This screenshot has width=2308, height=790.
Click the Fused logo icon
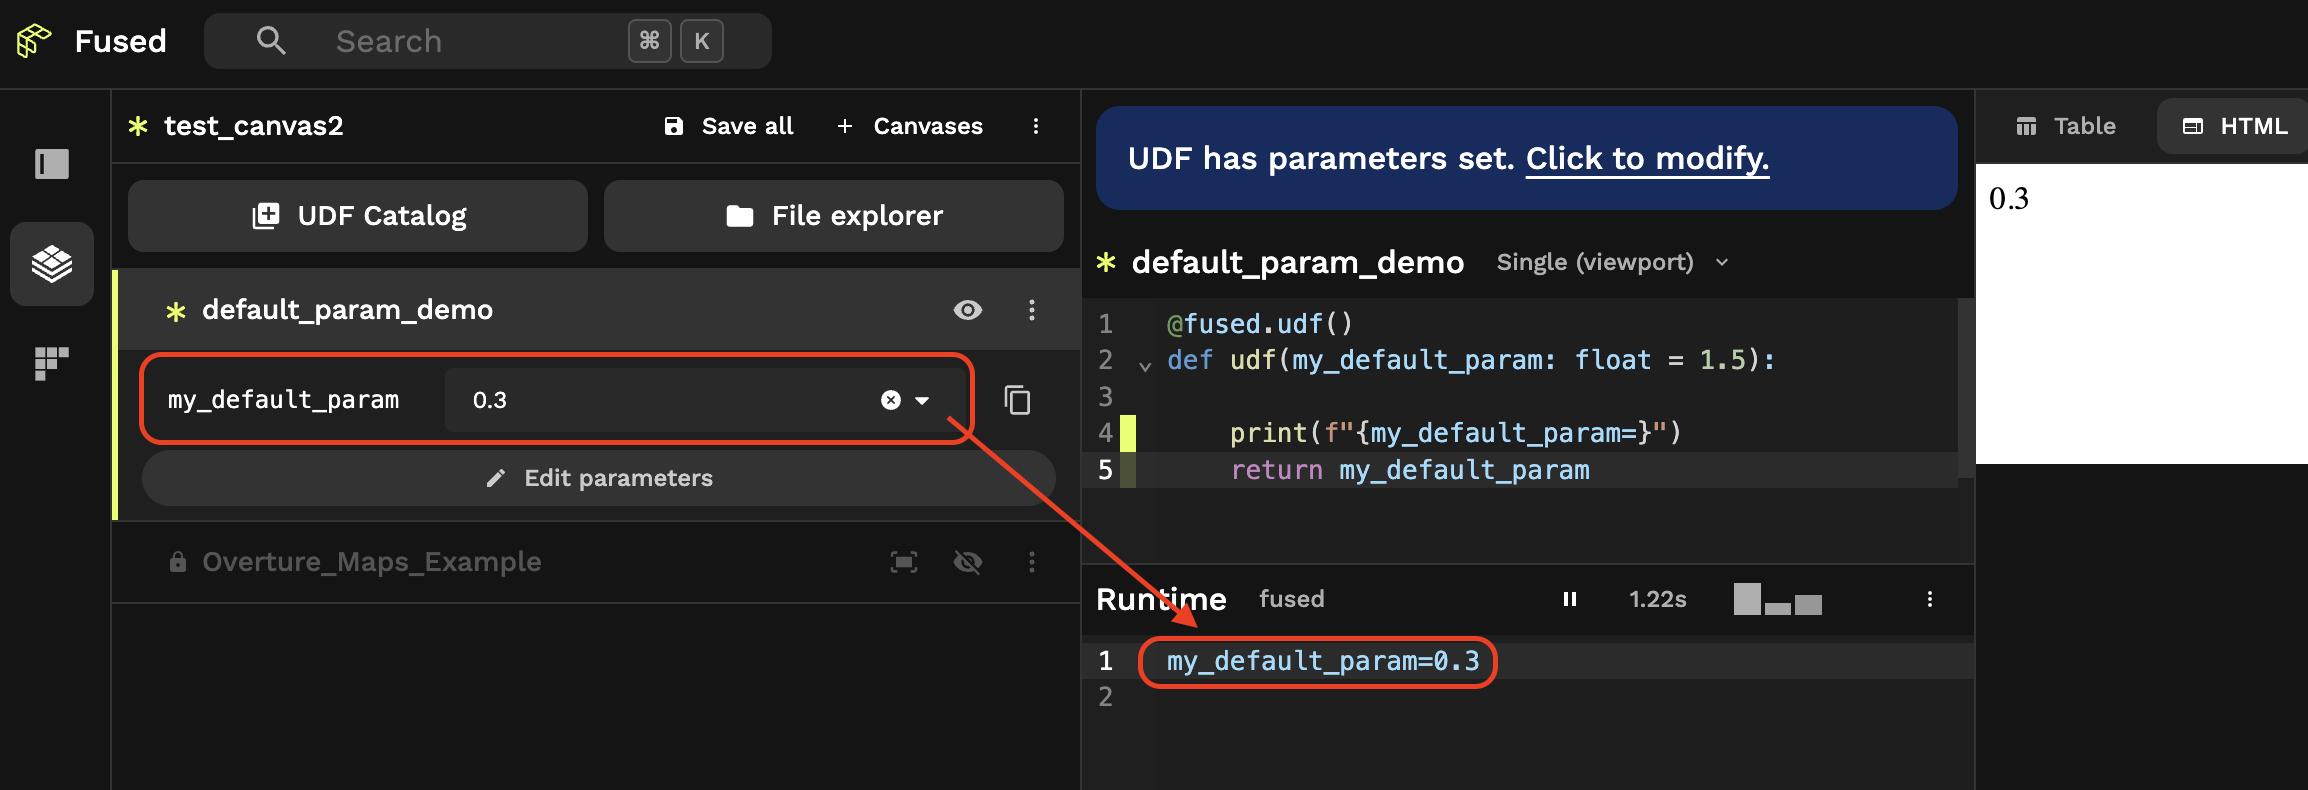(x=32, y=41)
